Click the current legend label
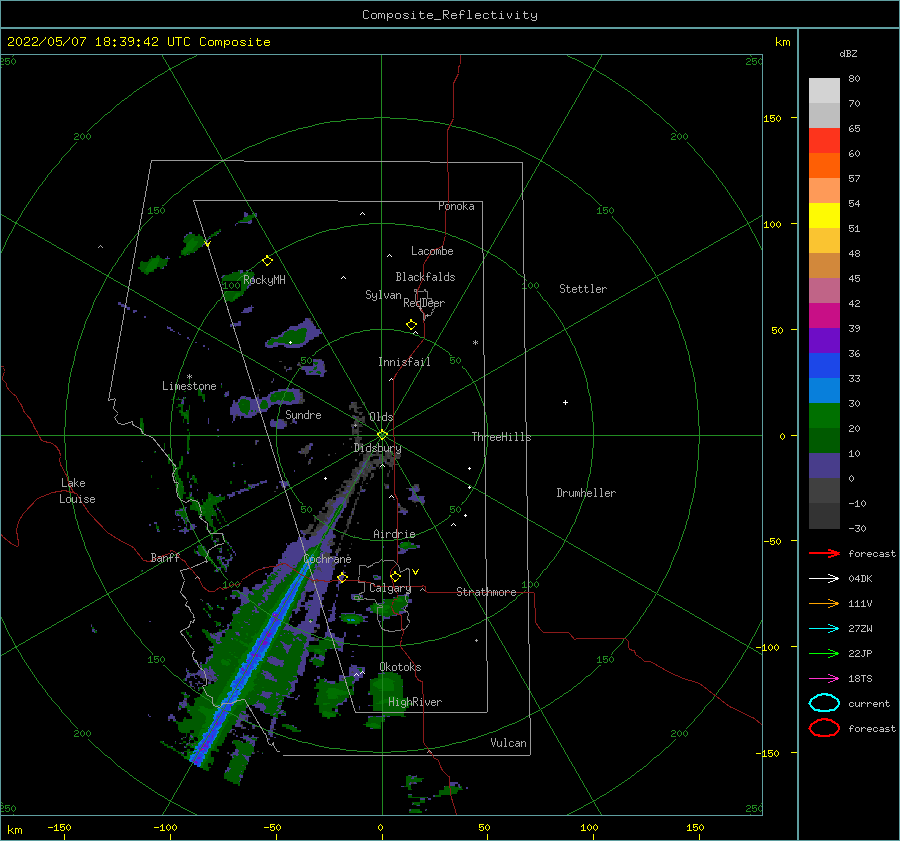This screenshot has height=841, width=900. click(x=868, y=703)
